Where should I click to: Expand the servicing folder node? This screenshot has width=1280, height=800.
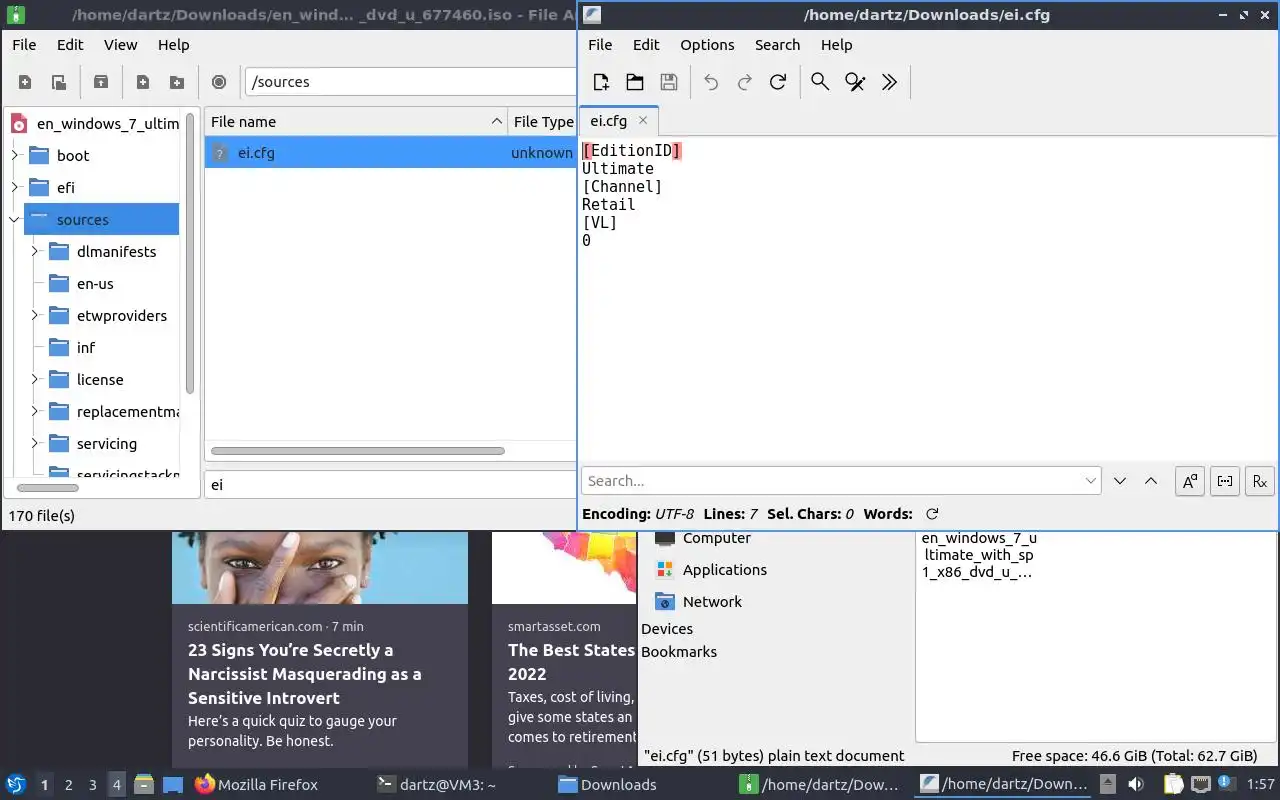35,444
